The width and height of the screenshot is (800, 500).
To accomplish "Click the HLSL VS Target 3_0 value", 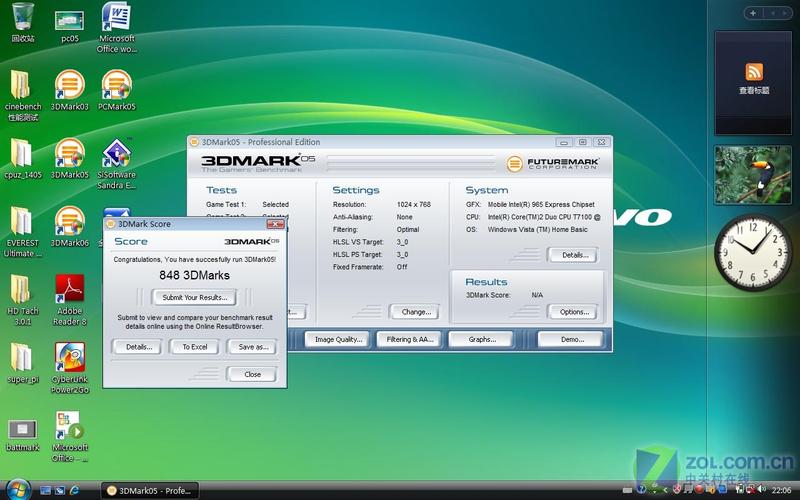I will [403, 242].
